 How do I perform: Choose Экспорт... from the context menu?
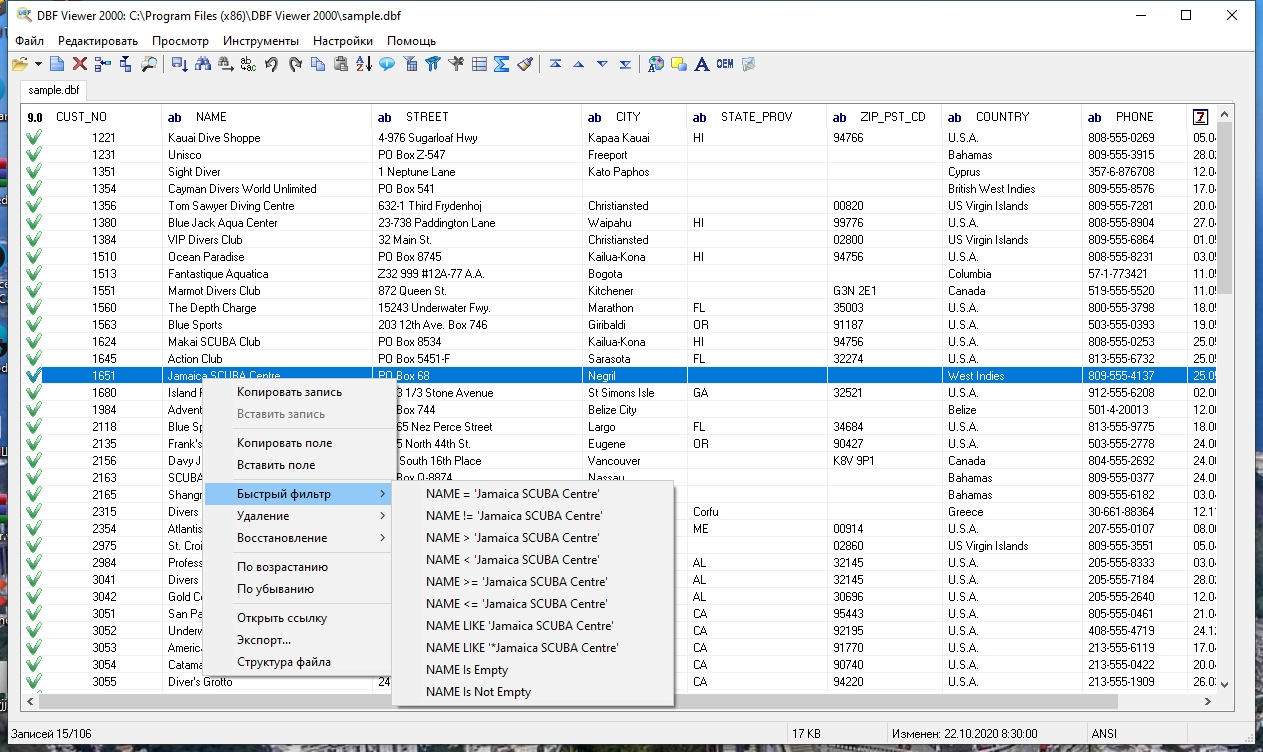point(264,640)
